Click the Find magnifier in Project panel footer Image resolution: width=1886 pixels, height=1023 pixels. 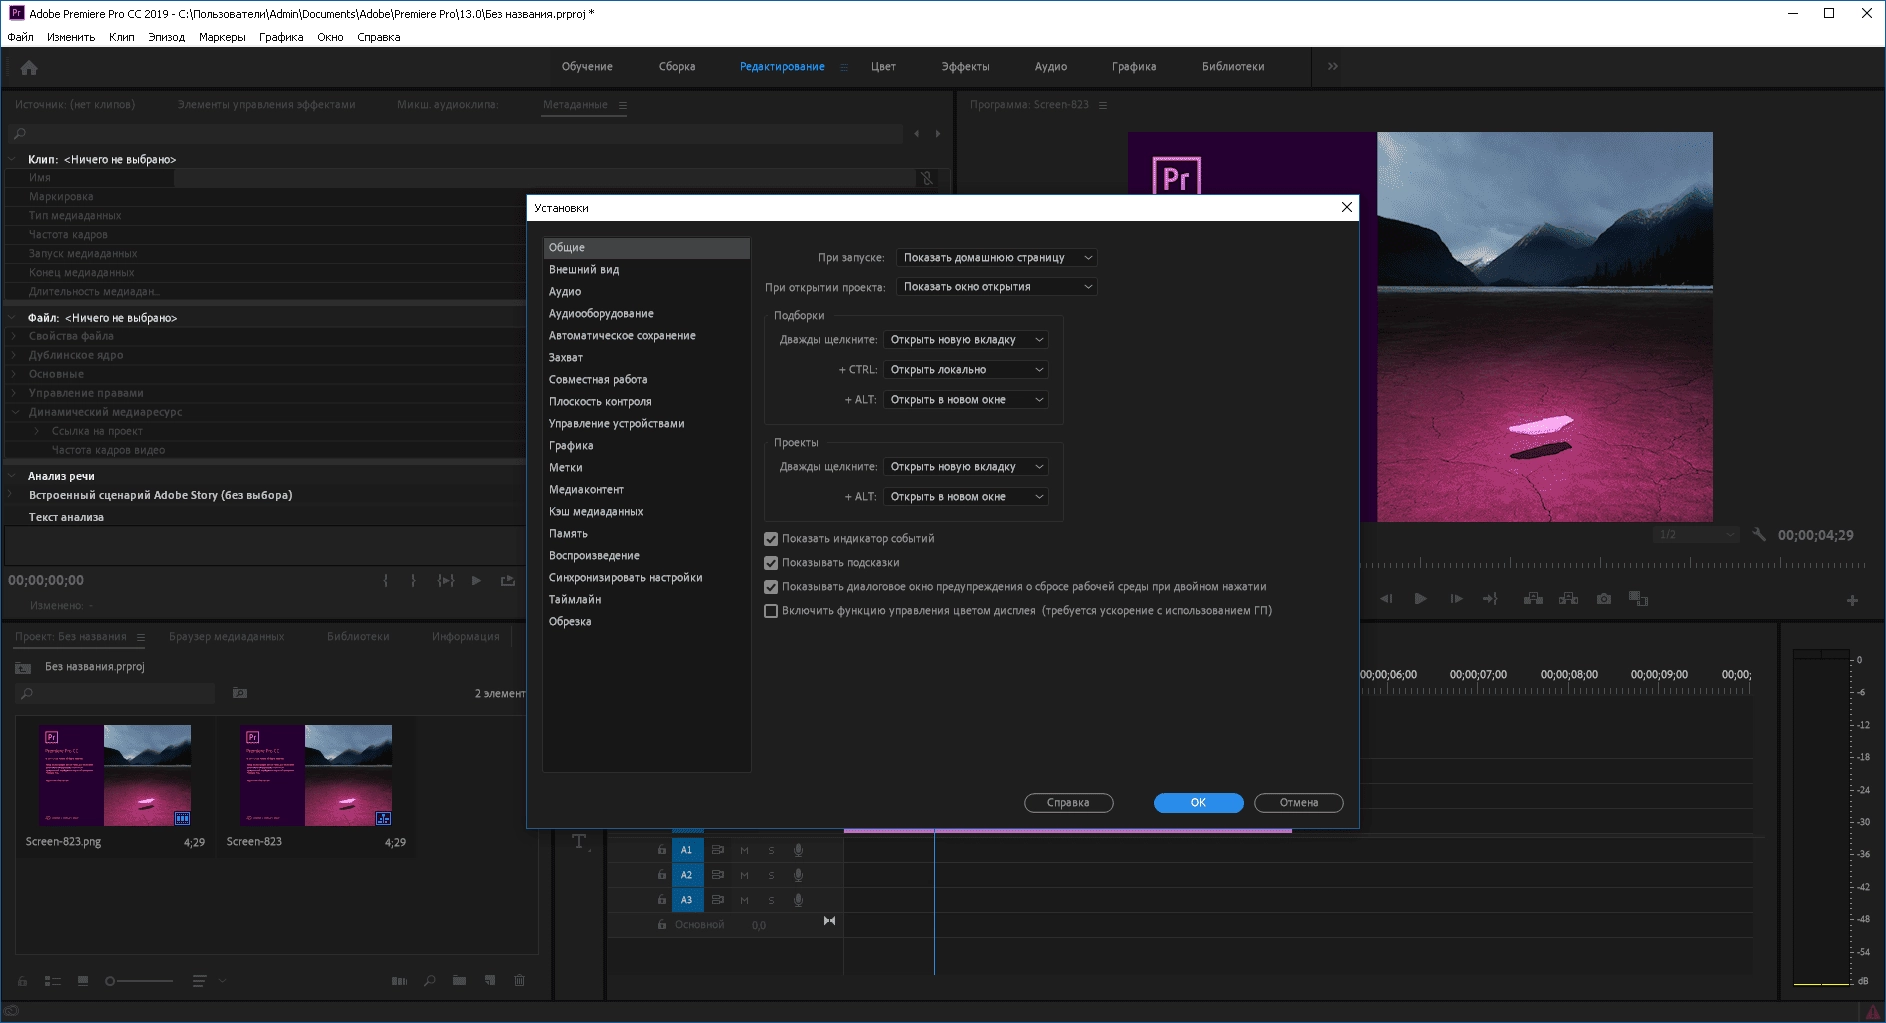coord(429,981)
